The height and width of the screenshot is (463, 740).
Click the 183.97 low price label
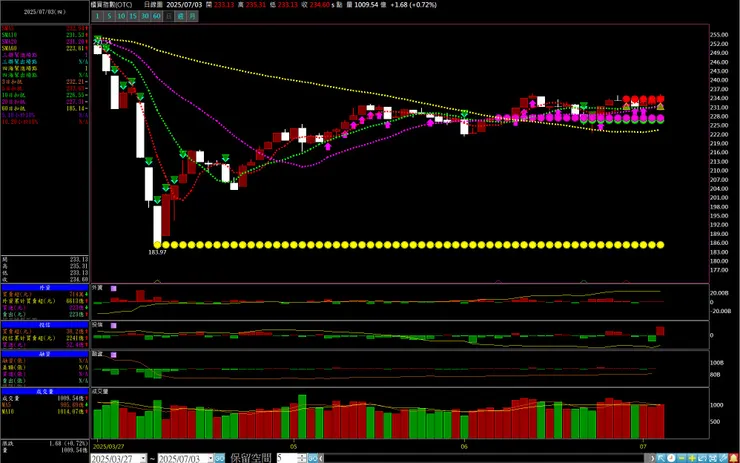[x=158, y=253]
